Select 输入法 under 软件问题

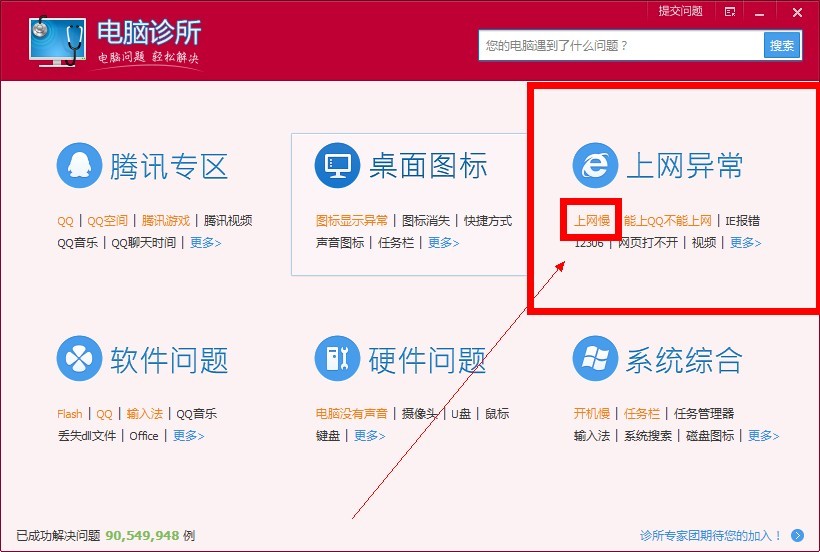[144, 414]
